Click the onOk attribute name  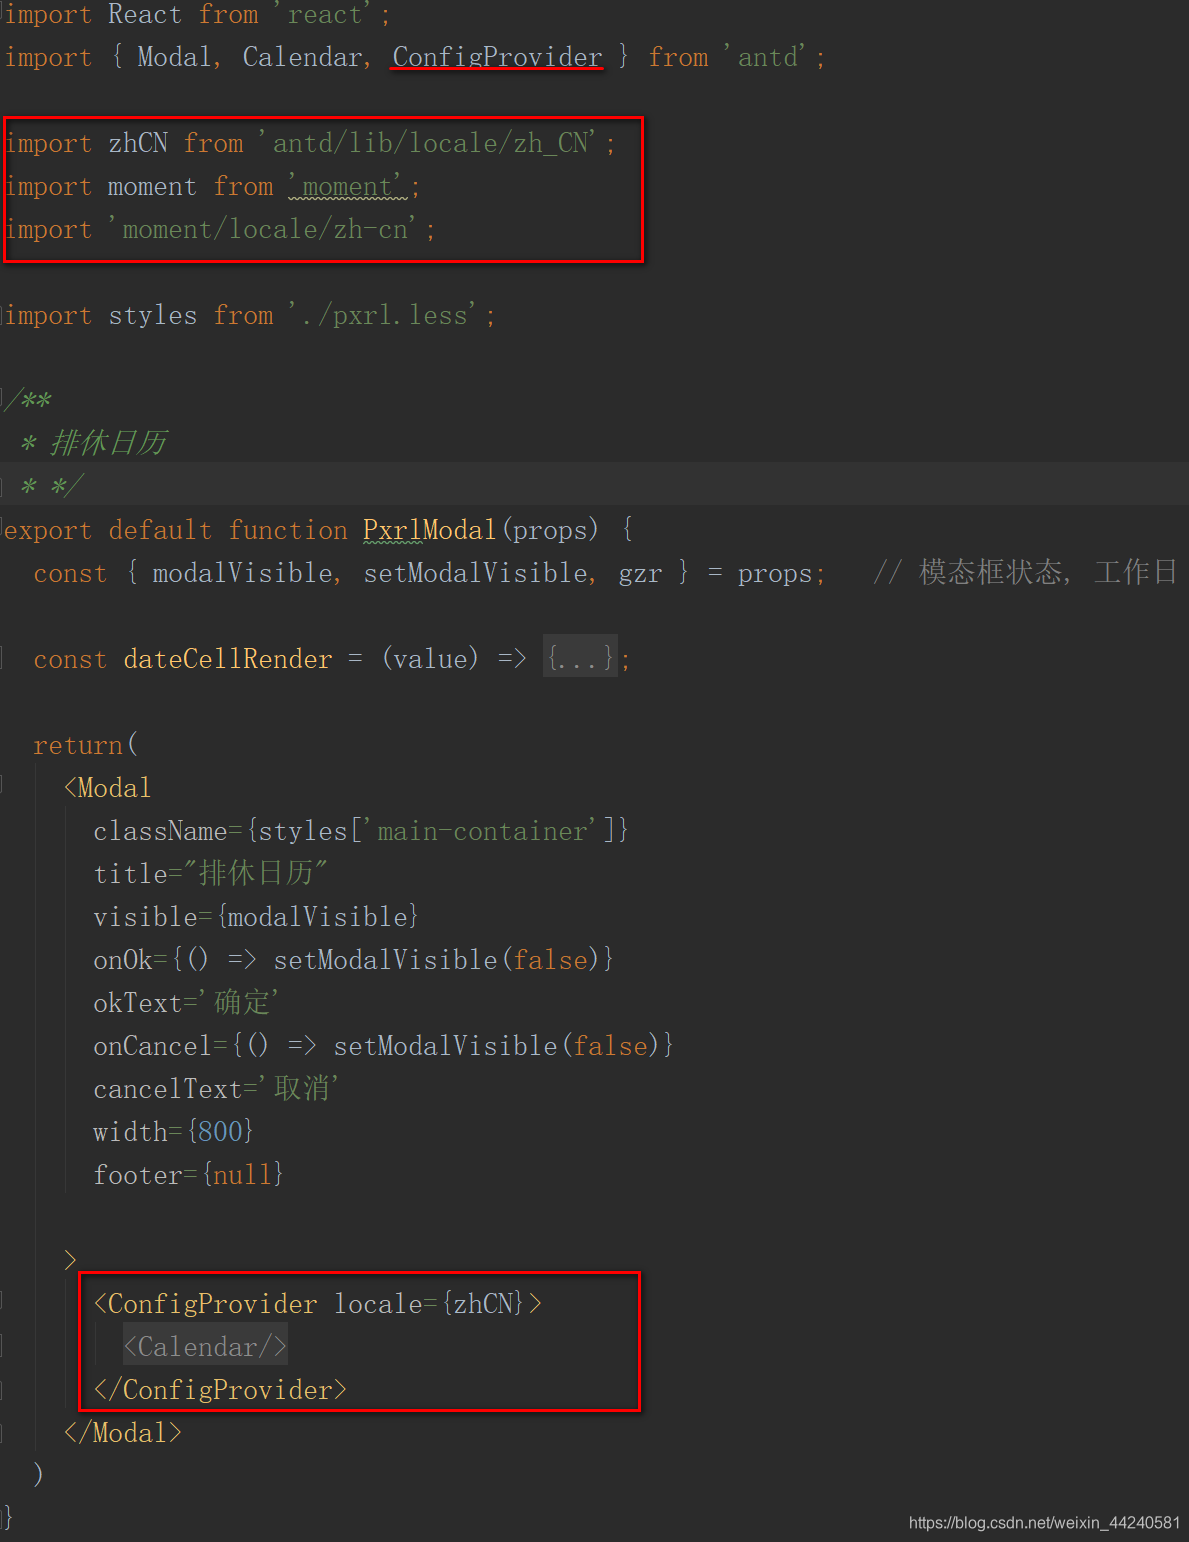[122, 960]
